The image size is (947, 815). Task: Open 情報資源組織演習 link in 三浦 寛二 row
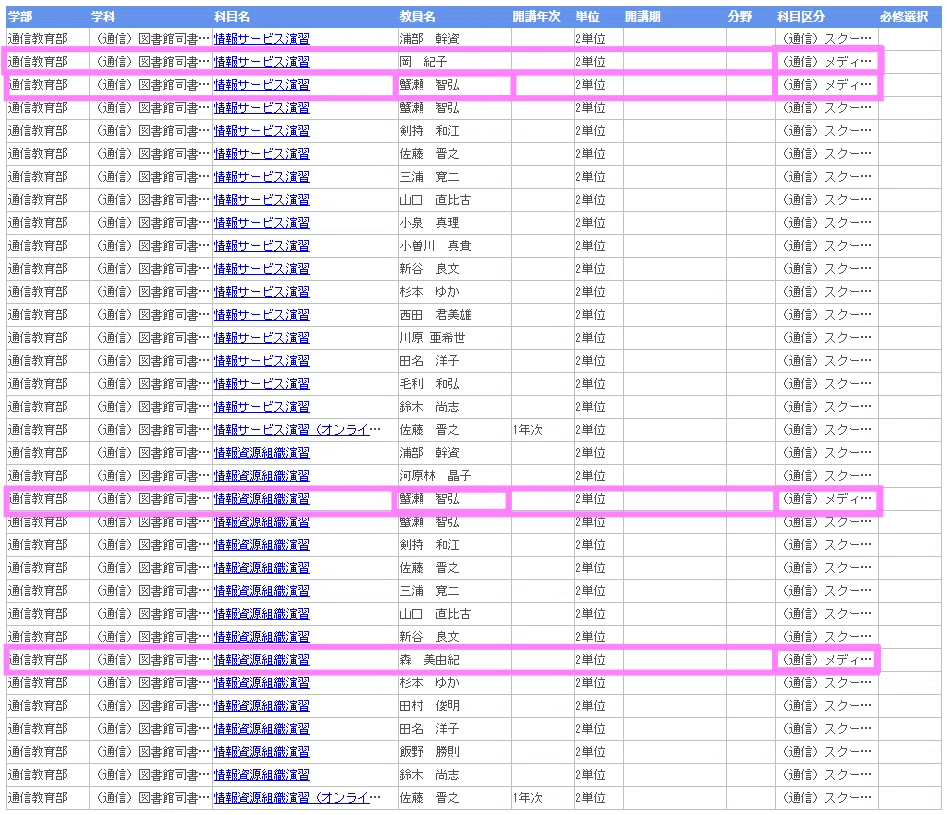tap(262, 590)
